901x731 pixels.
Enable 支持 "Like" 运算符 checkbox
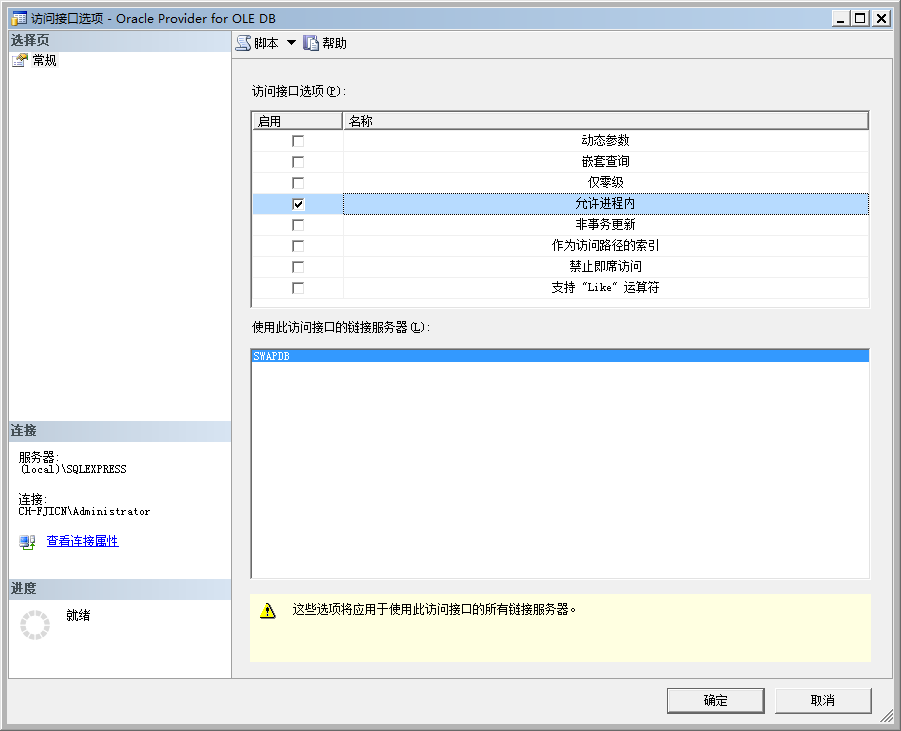pos(298,288)
